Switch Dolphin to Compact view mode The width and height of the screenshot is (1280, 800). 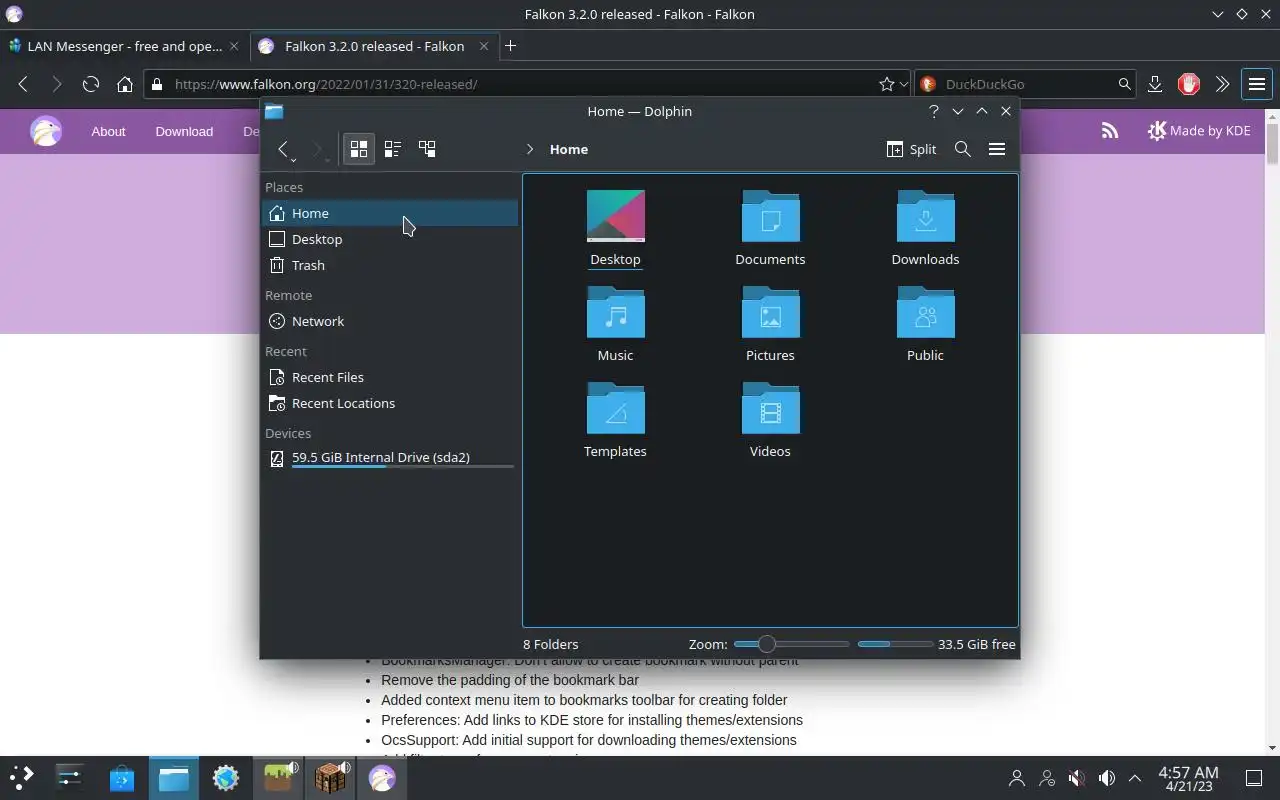coord(393,149)
